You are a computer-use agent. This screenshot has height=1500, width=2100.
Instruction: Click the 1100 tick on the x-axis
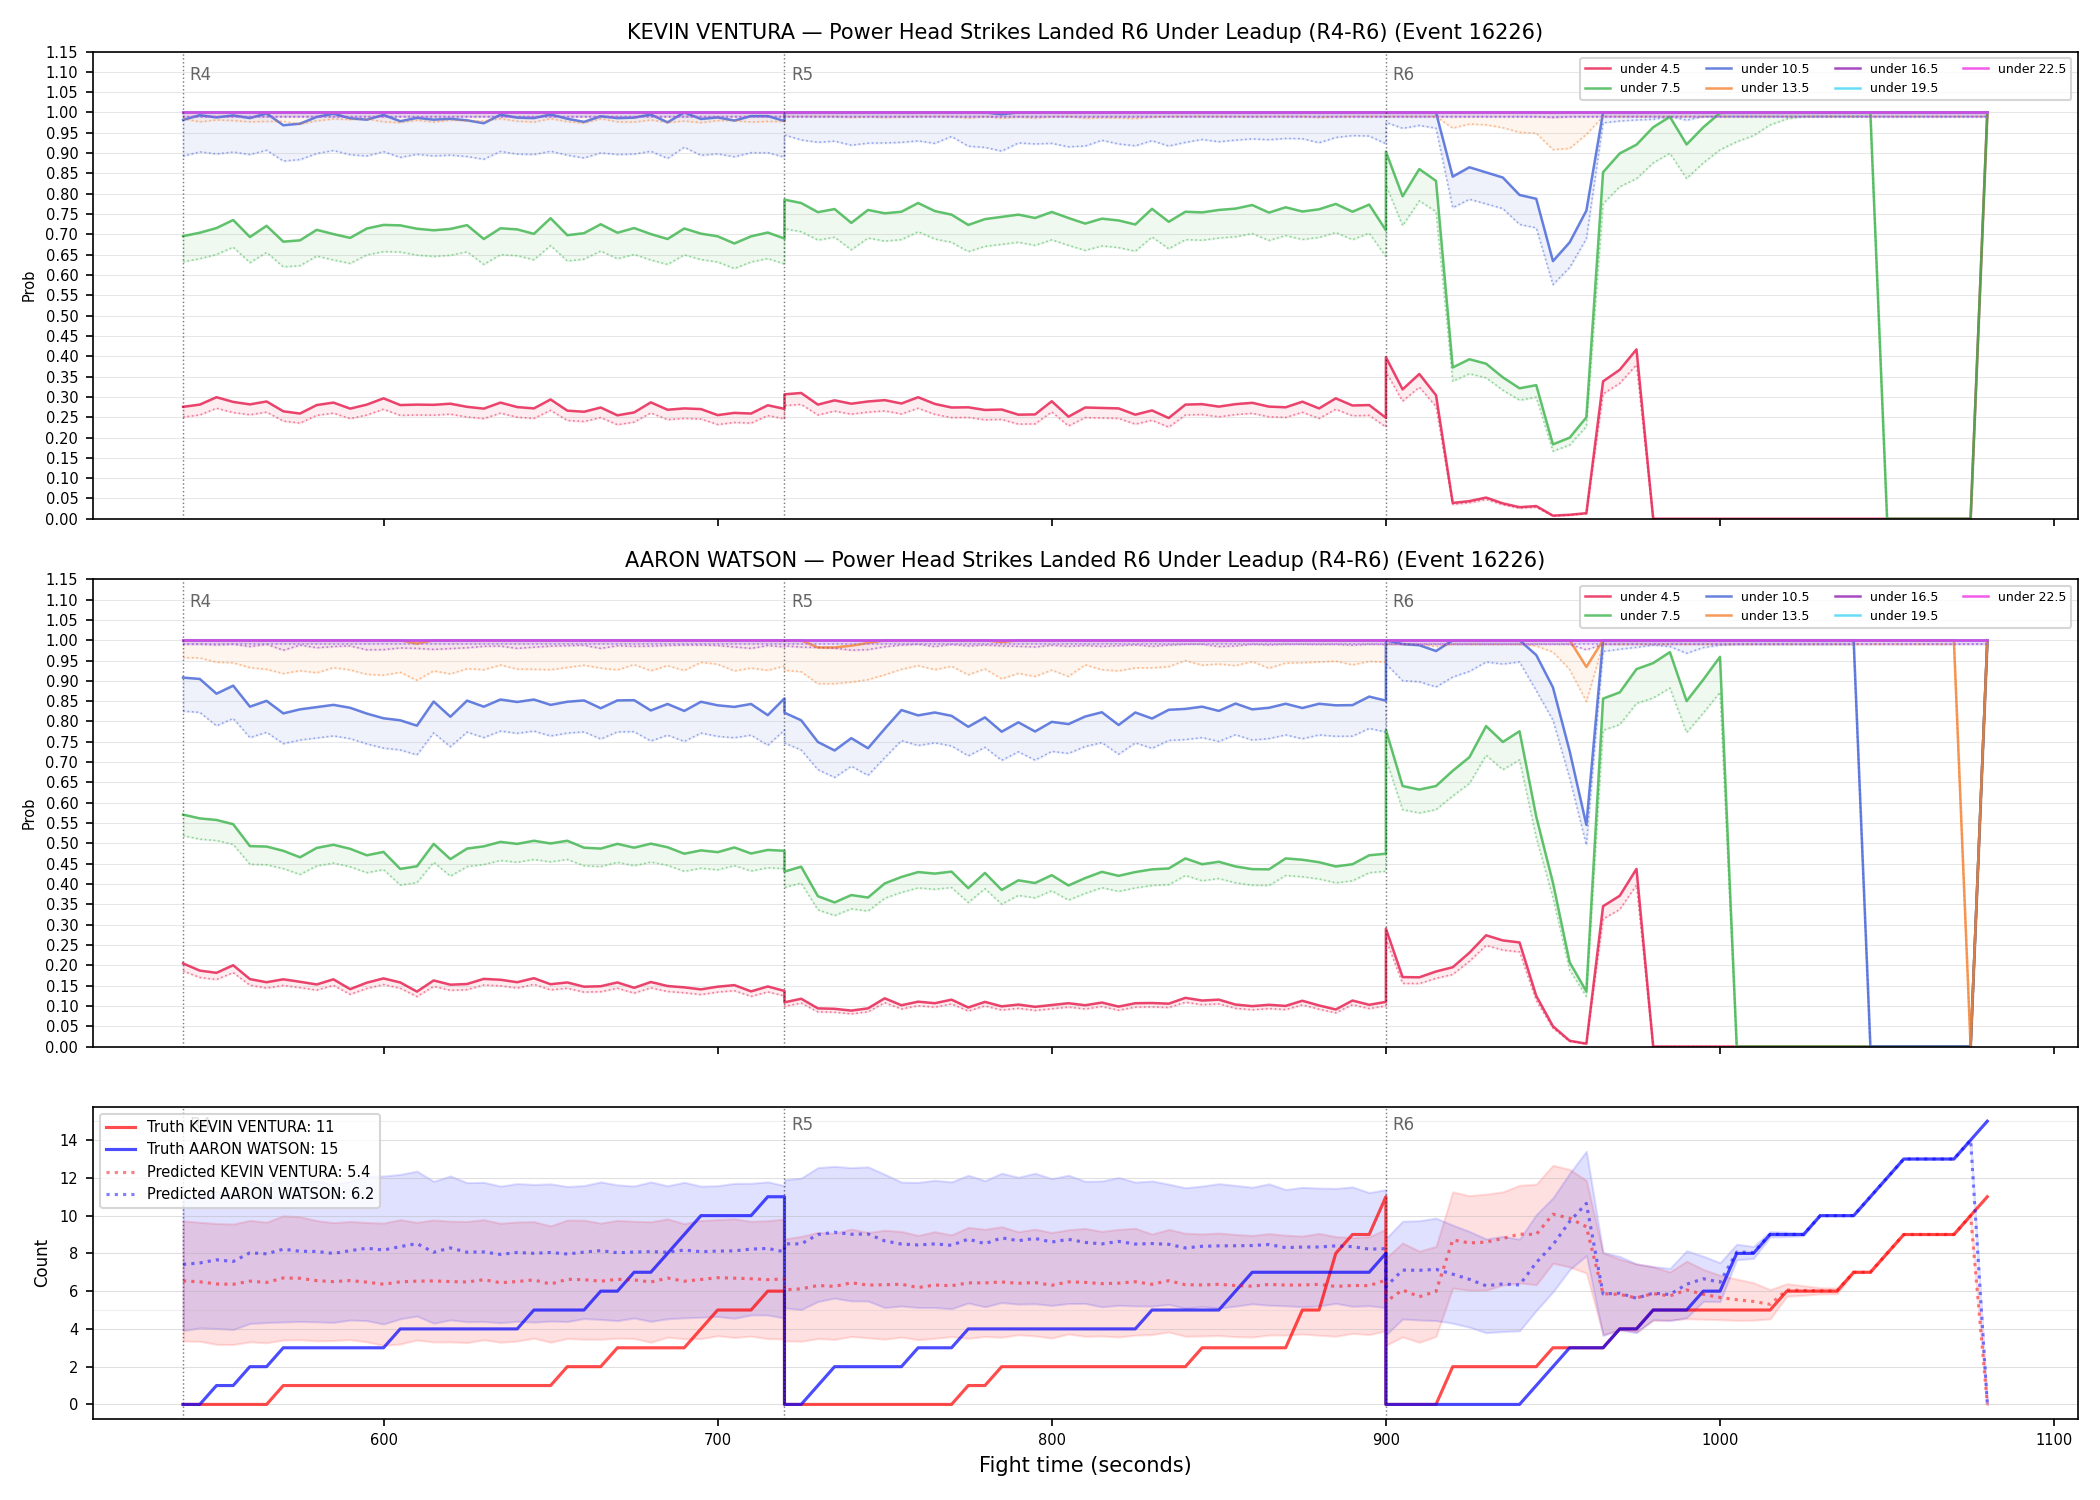(x=2053, y=1439)
